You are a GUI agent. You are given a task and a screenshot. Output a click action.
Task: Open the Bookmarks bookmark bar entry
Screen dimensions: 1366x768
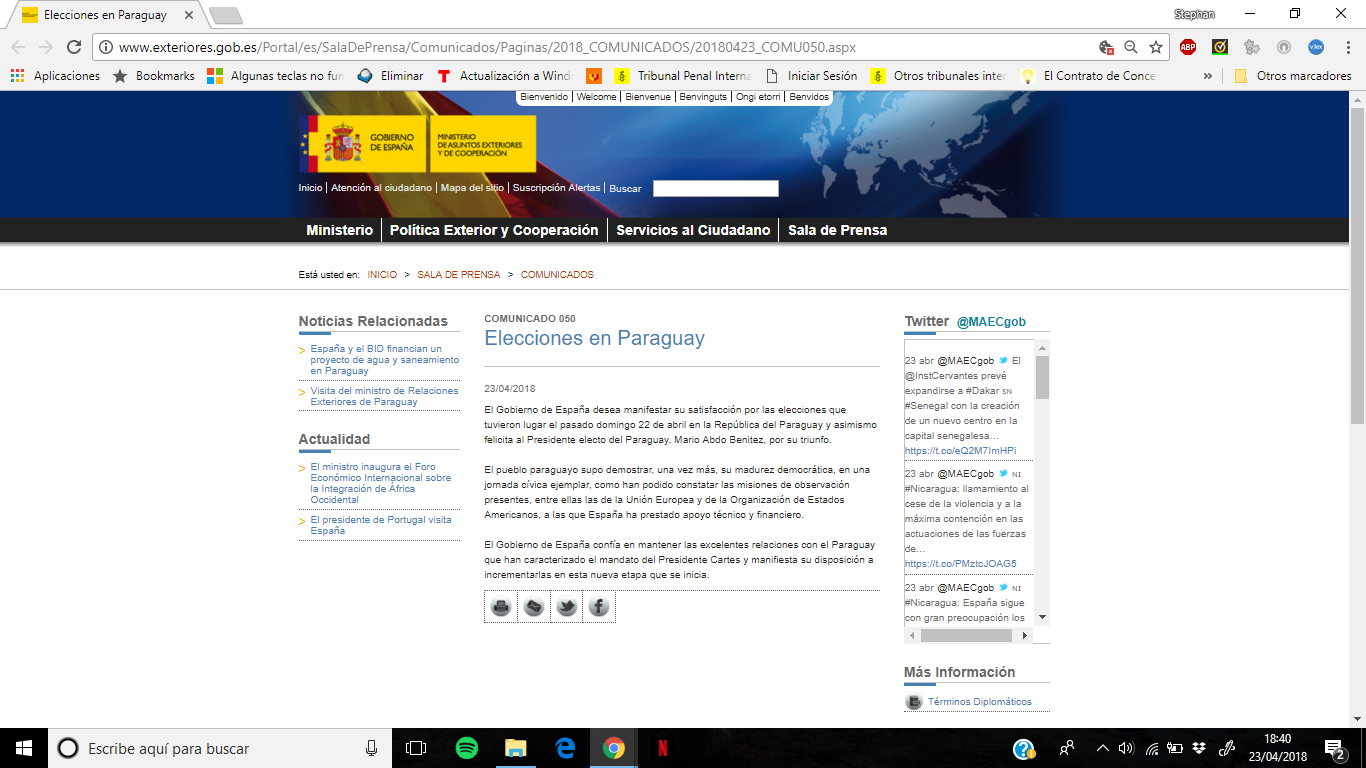point(154,76)
